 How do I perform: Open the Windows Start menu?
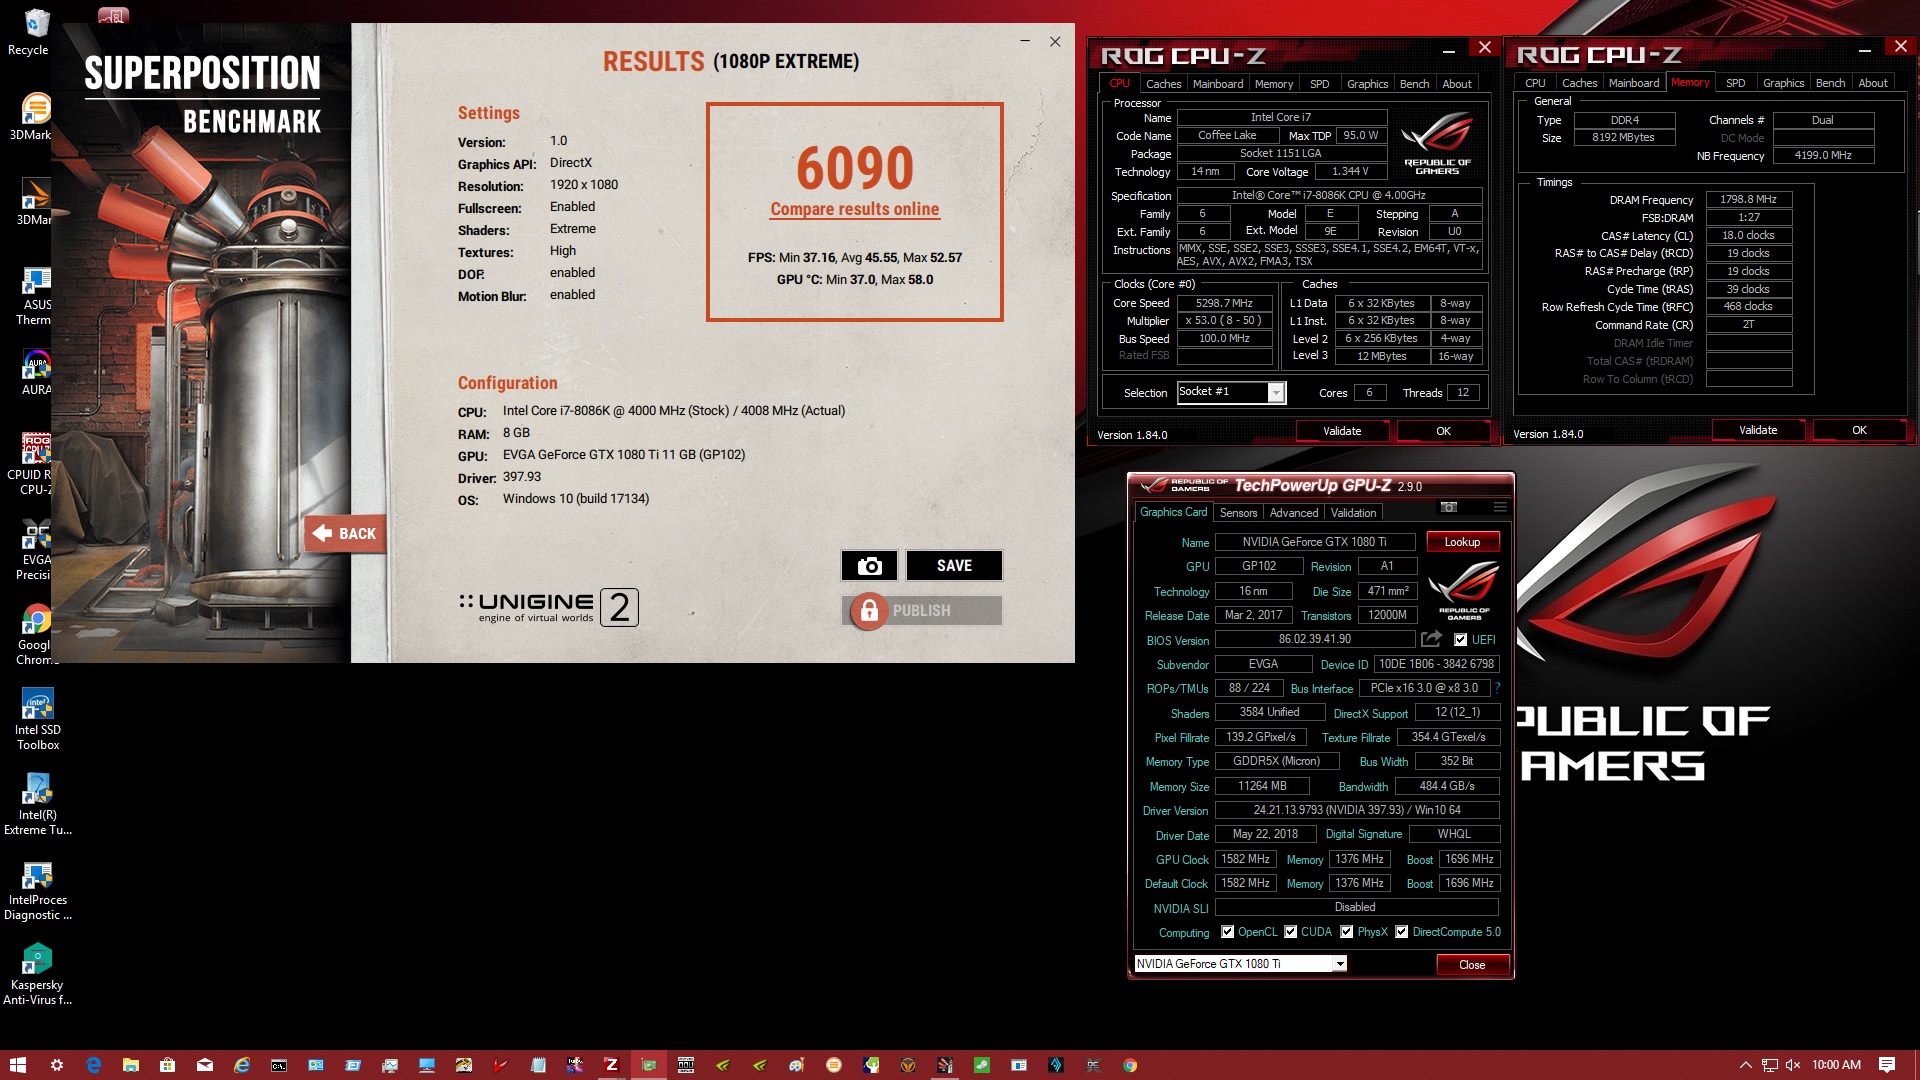18,1065
